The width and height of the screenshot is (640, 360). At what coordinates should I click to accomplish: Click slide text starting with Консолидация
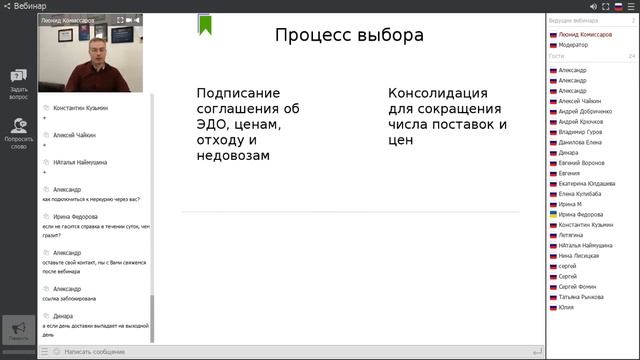tap(447, 116)
